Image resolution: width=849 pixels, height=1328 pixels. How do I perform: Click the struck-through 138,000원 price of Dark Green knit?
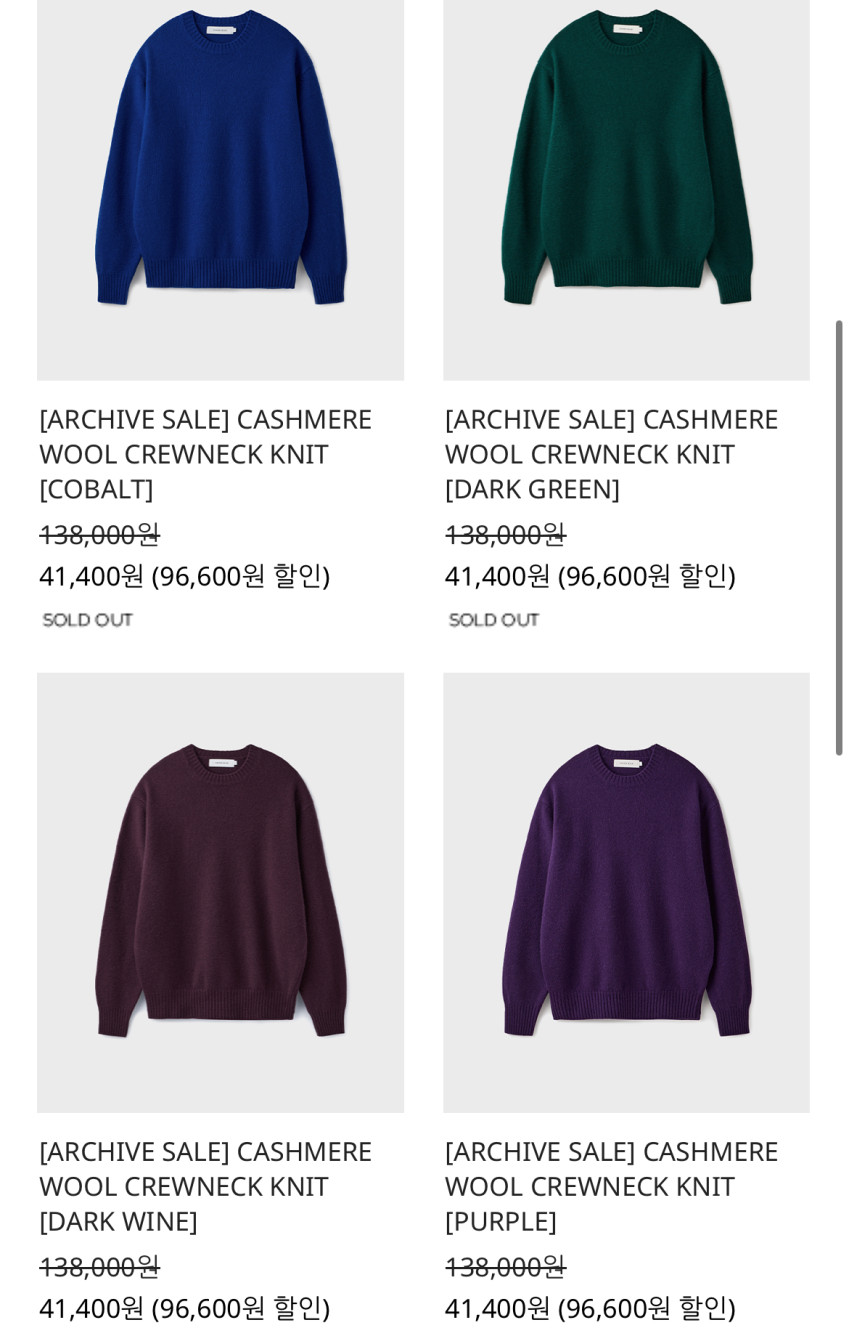(506, 534)
